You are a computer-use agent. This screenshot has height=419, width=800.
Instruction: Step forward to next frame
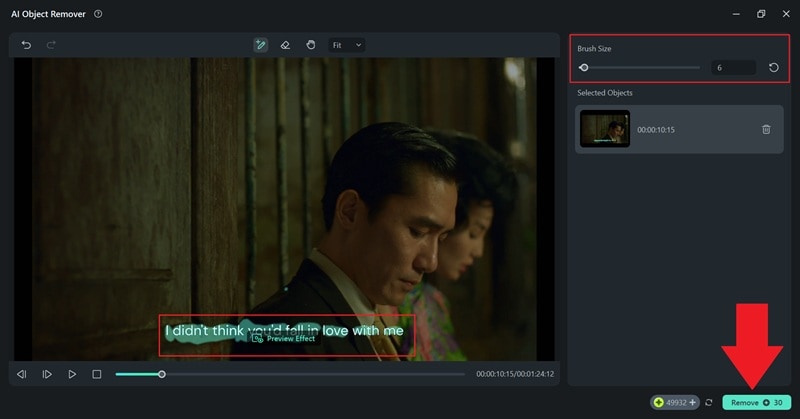point(47,374)
